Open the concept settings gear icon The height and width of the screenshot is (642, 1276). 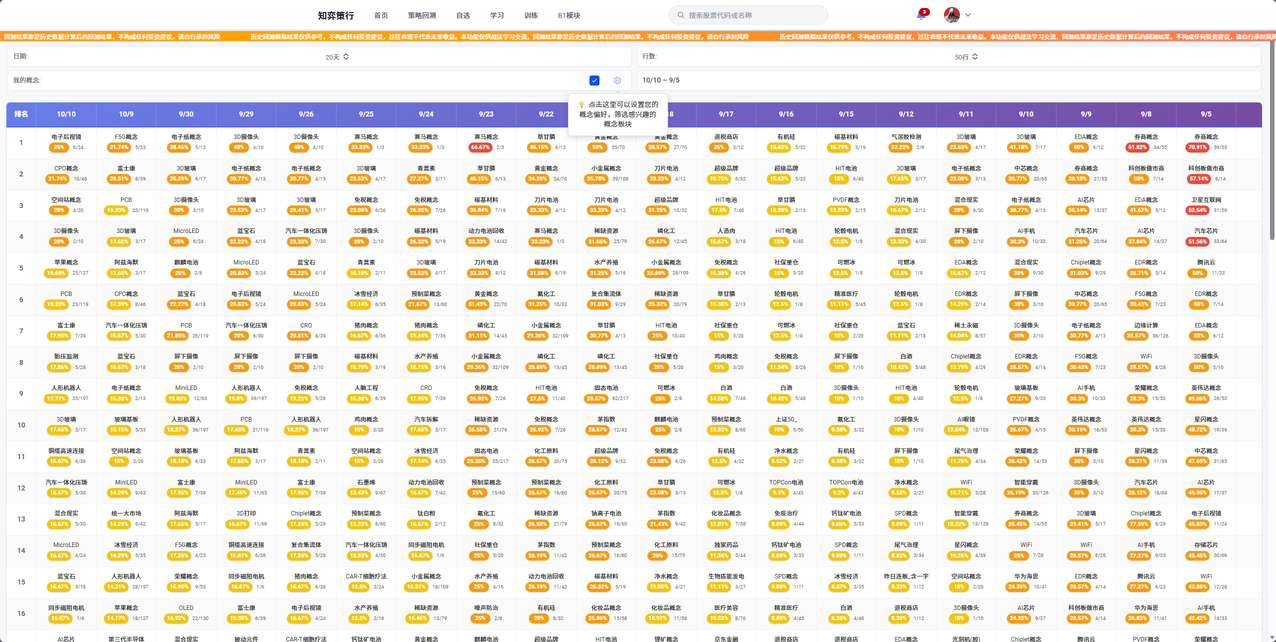point(617,80)
